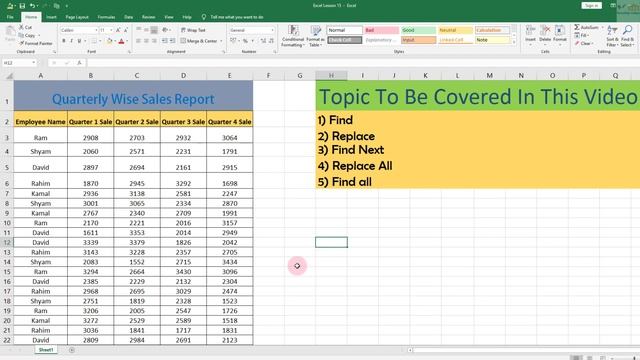Apply the Good cell style
Screen dimensions: 640x360
click(418, 30)
